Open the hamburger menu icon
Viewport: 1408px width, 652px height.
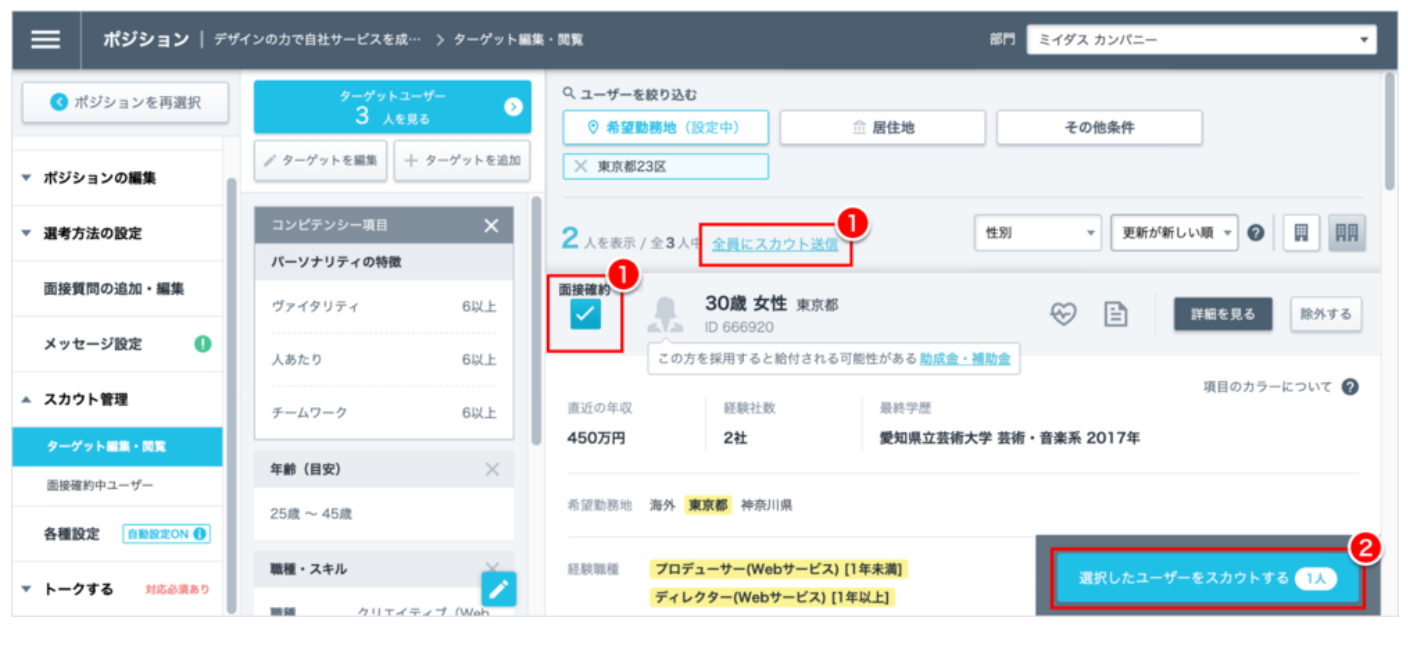pos(45,39)
